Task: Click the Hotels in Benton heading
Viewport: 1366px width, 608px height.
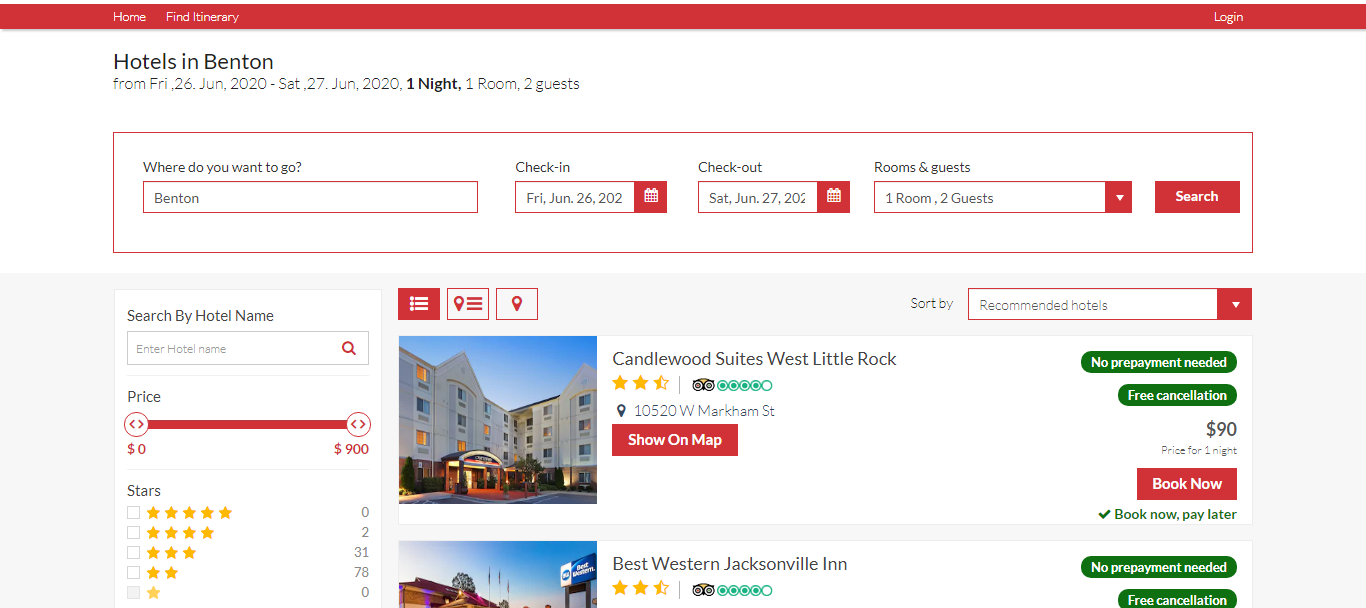Action: tap(193, 62)
